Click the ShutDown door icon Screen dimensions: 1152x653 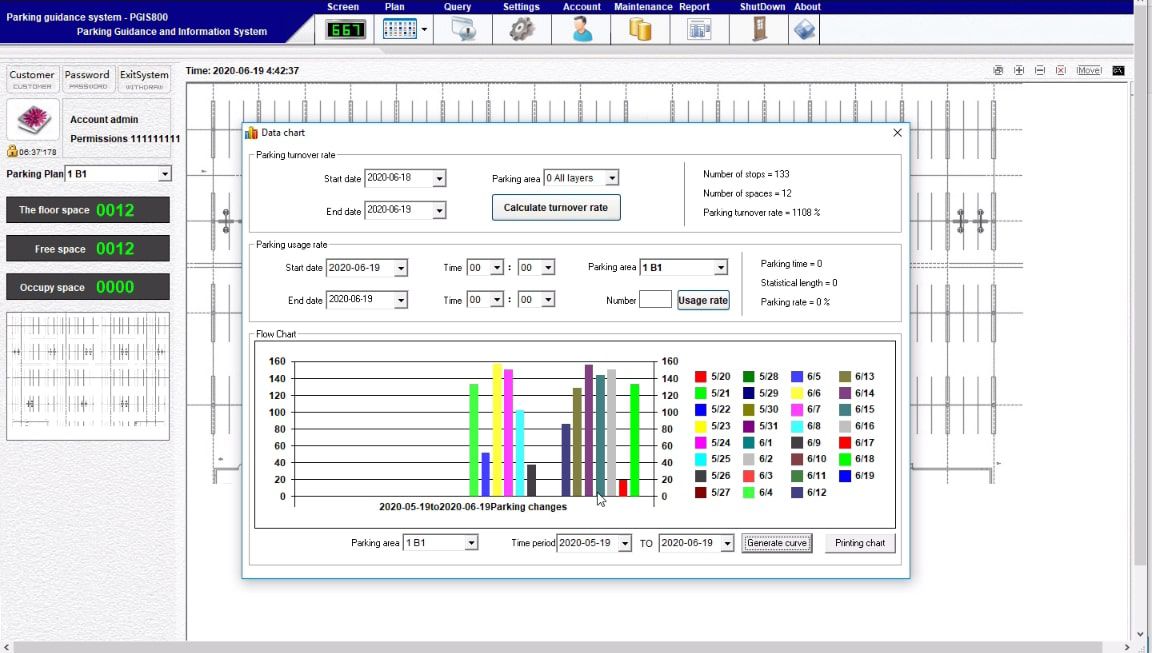pyautogui.click(x=763, y=30)
